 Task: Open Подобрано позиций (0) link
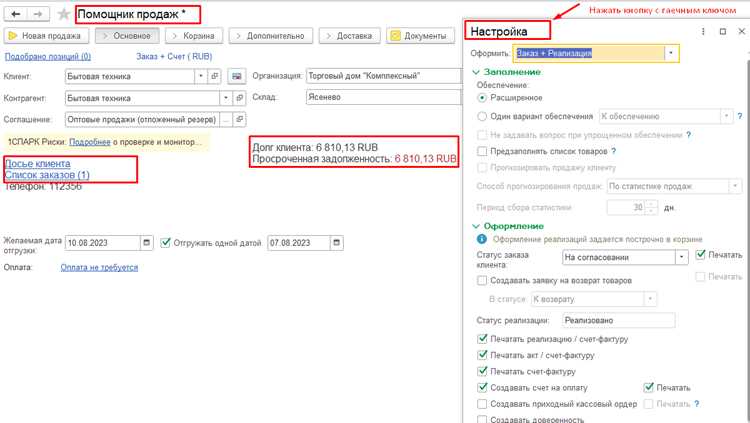(47, 56)
